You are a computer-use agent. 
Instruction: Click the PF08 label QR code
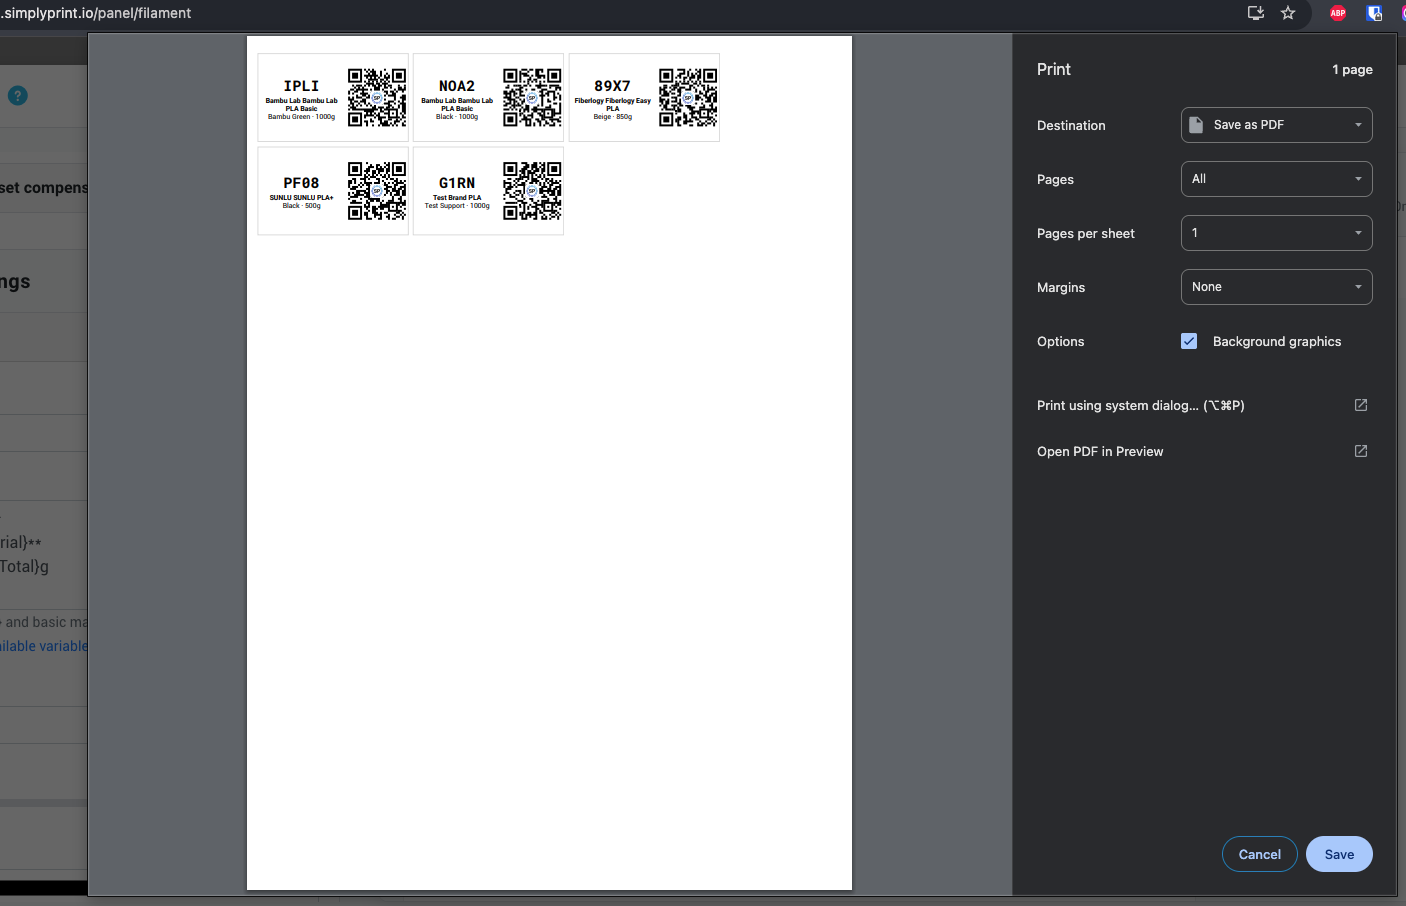377,191
